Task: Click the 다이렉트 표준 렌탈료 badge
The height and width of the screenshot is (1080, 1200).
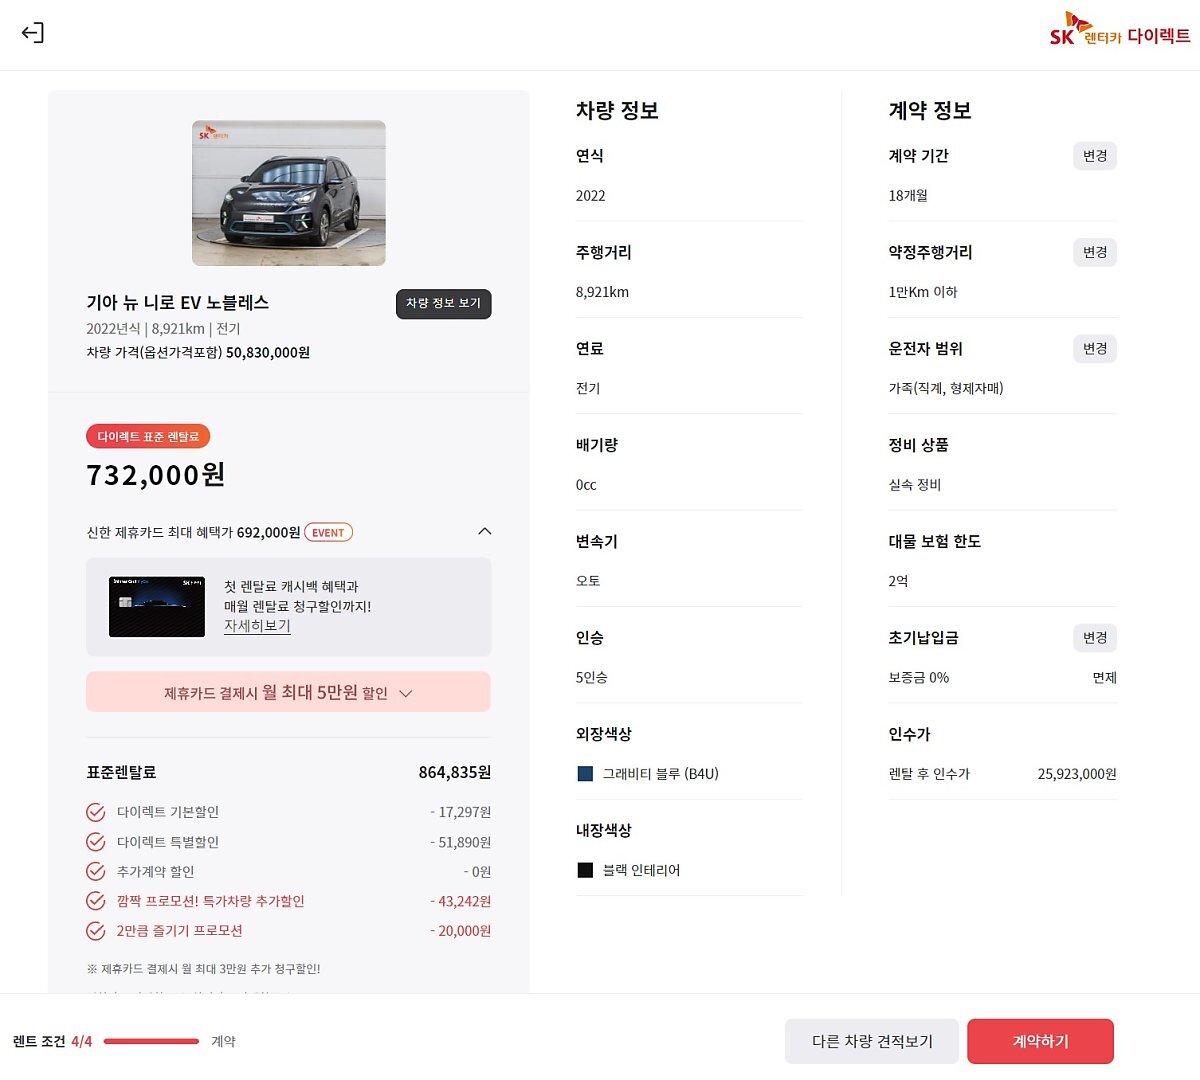Action: click(148, 437)
